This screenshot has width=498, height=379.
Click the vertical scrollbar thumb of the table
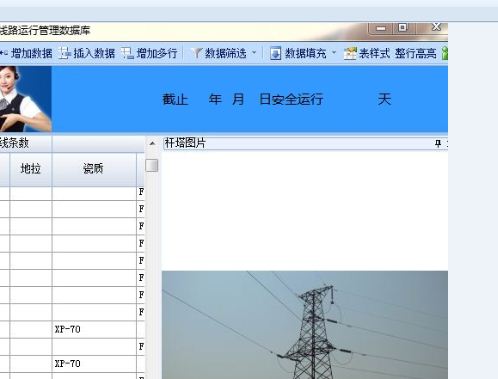click(x=152, y=166)
